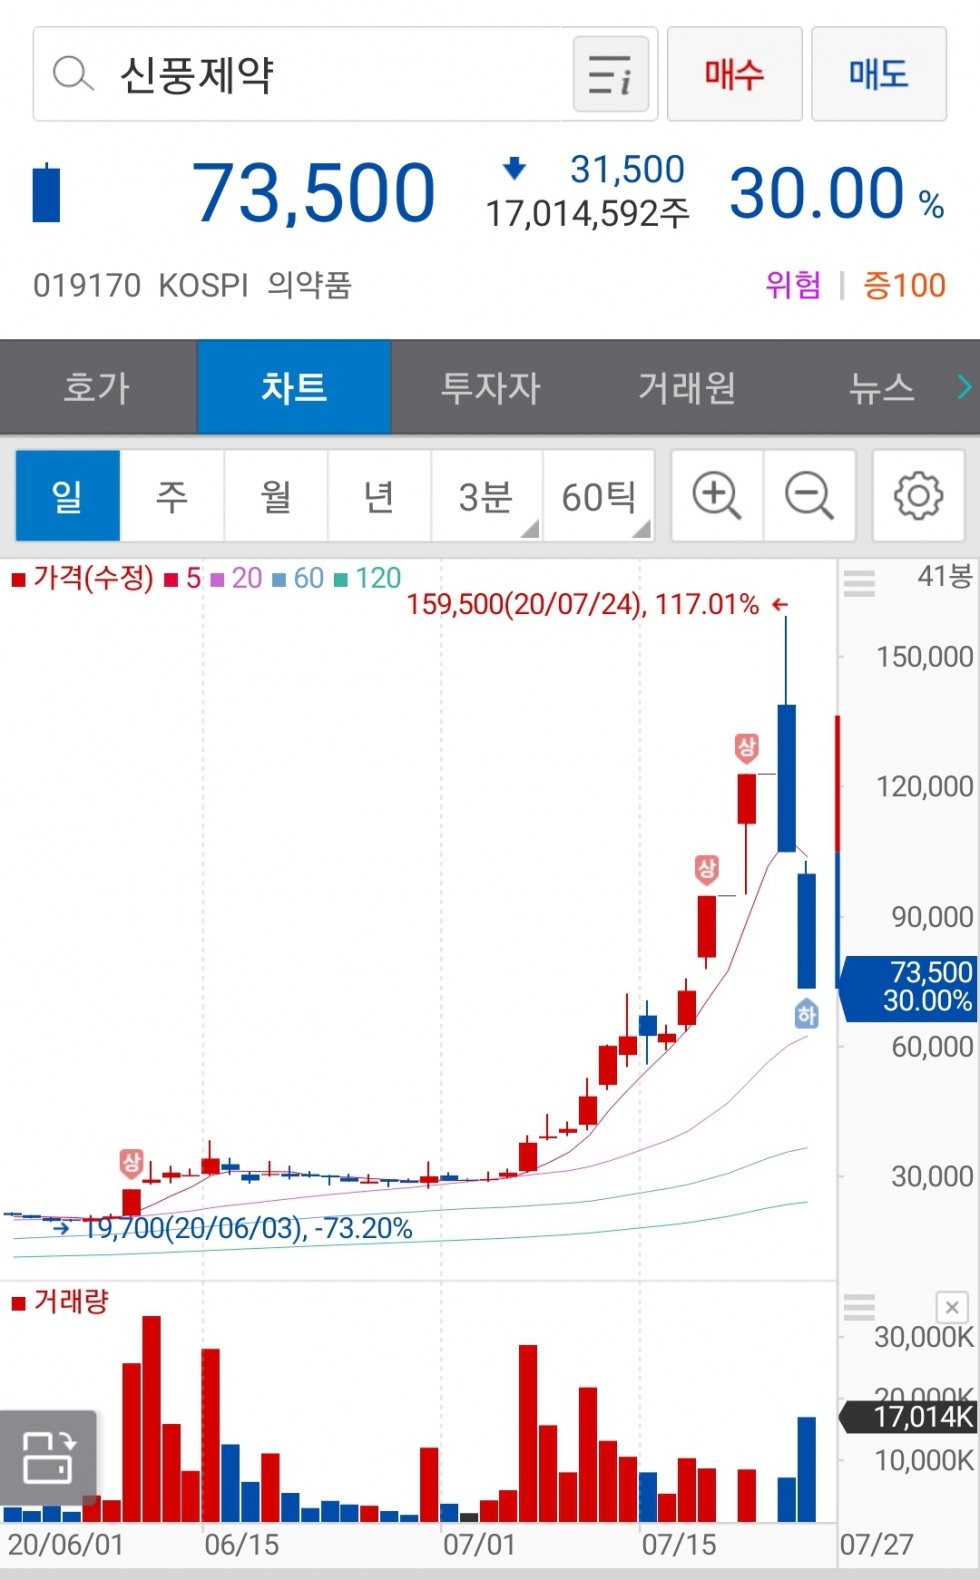
Task: Tap the 거래량 volume legend
Action: coord(60,1301)
